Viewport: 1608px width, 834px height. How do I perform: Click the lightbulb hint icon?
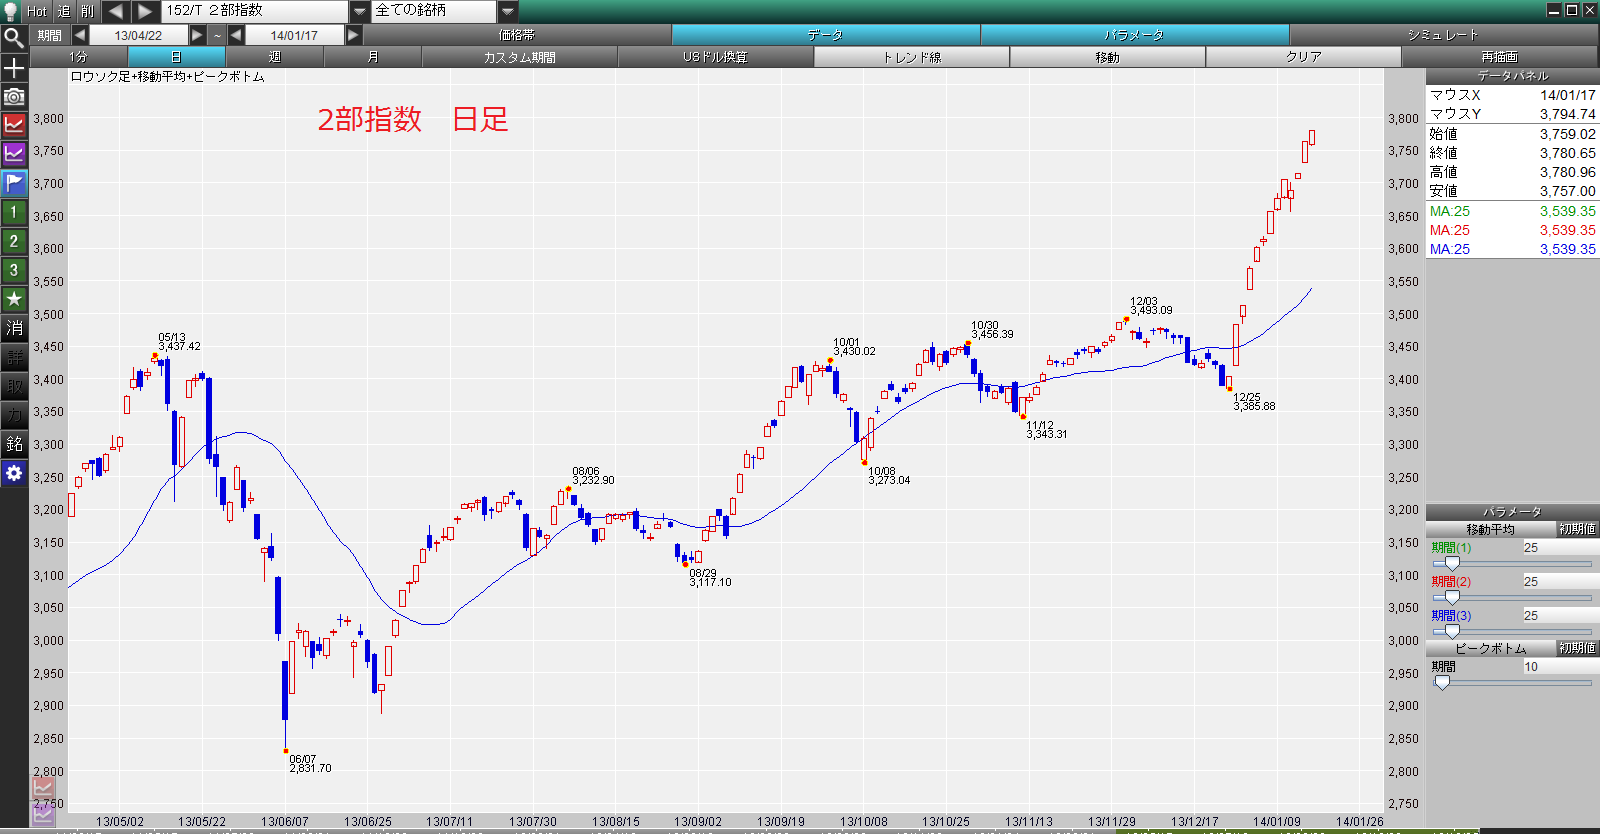point(12,11)
